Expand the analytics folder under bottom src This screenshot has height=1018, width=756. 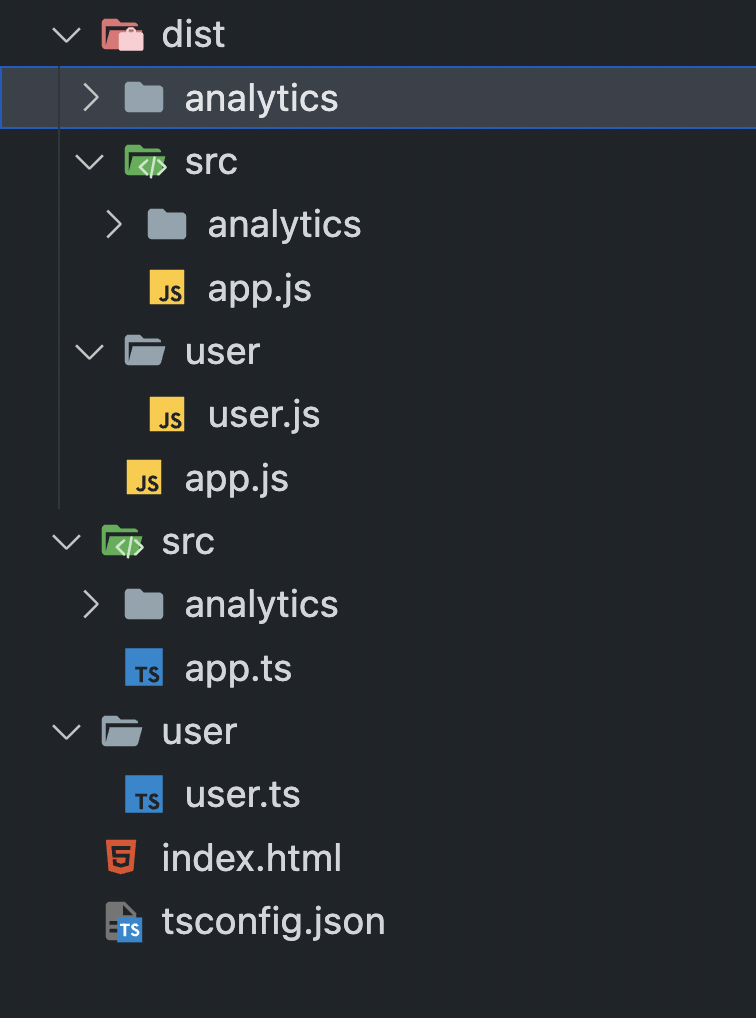coord(89,604)
